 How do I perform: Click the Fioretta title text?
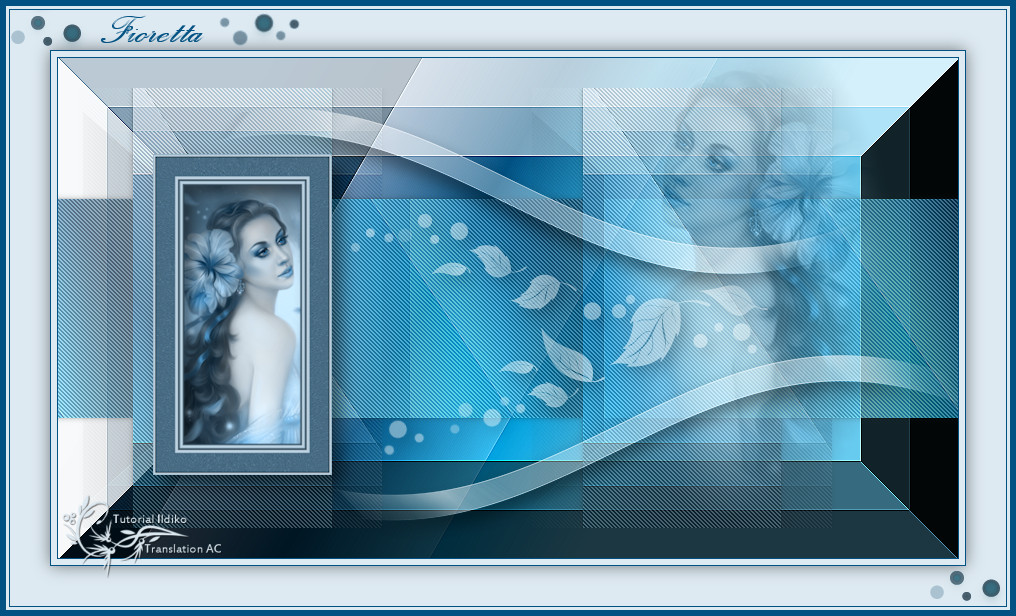coord(152,30)
